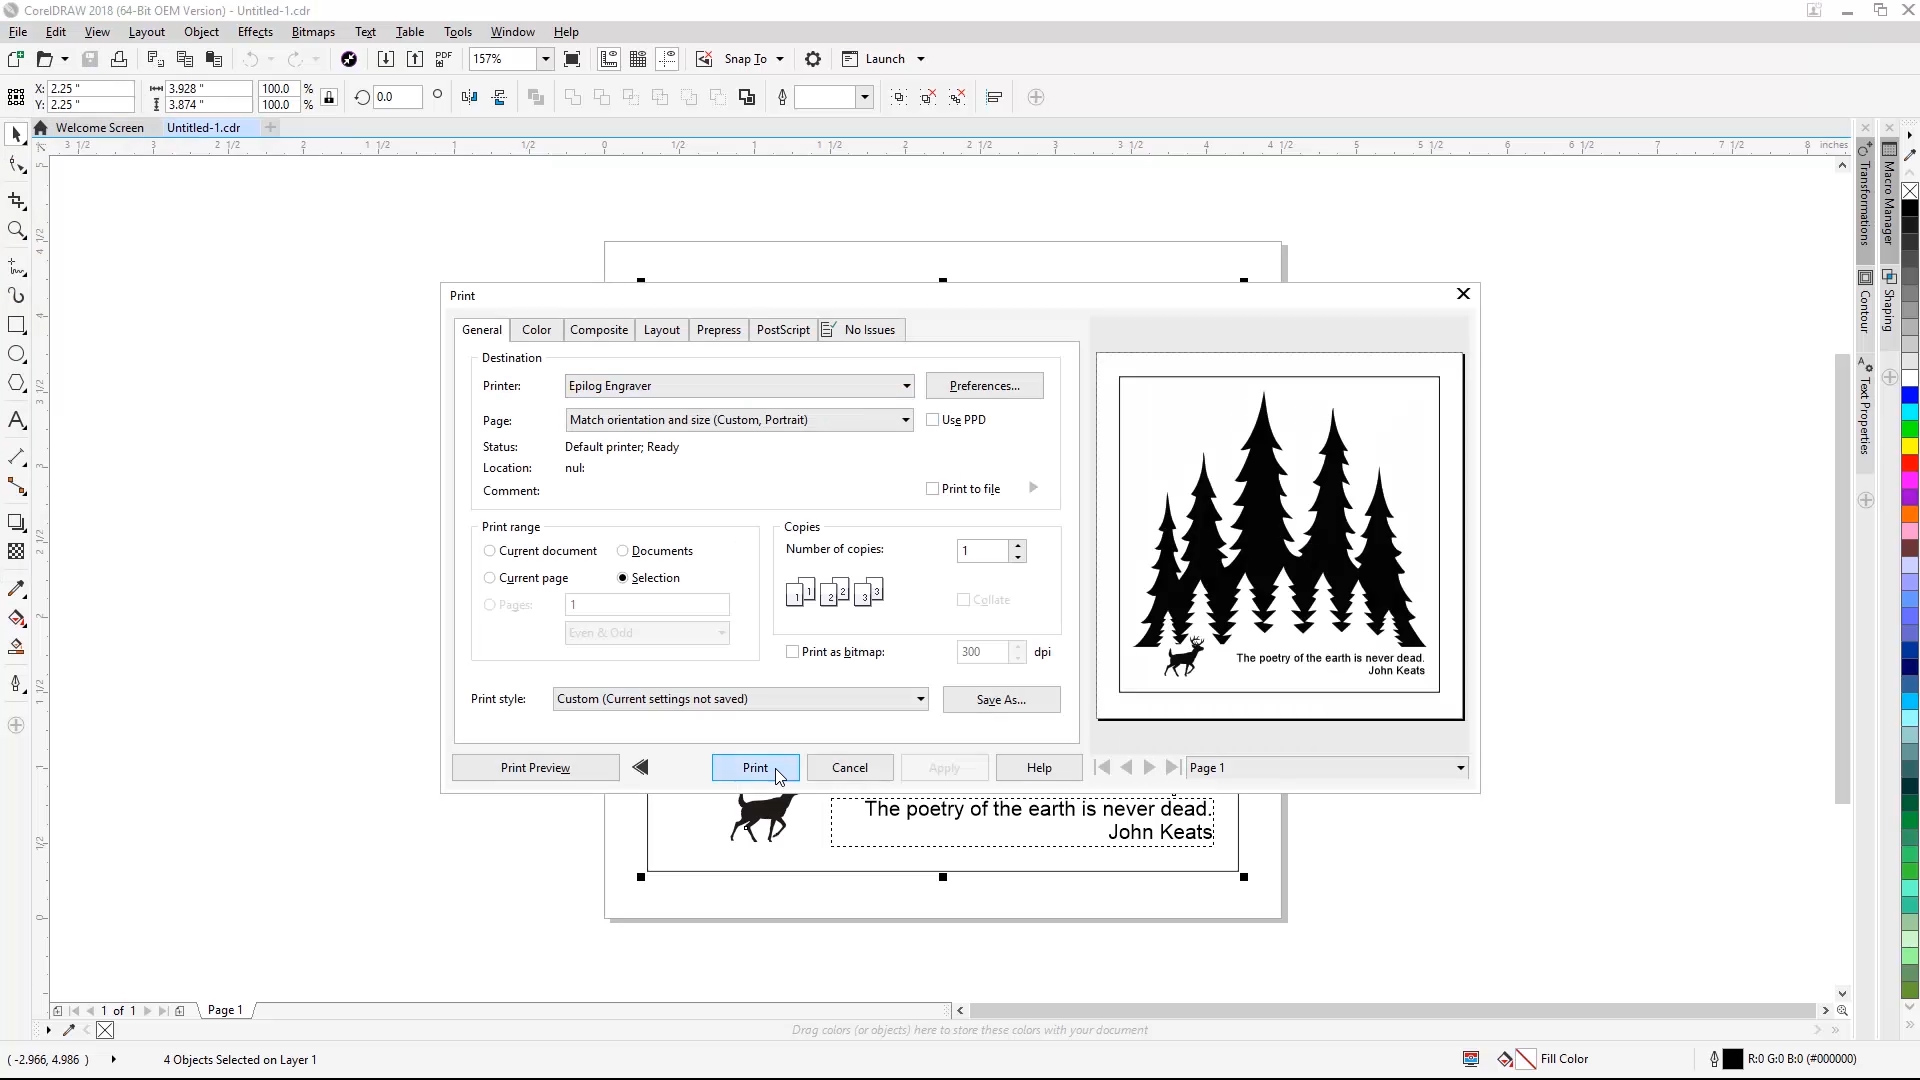Check the Print as bitmap option
This screenshot has height=1080, width=1920.
click(793, 652)
